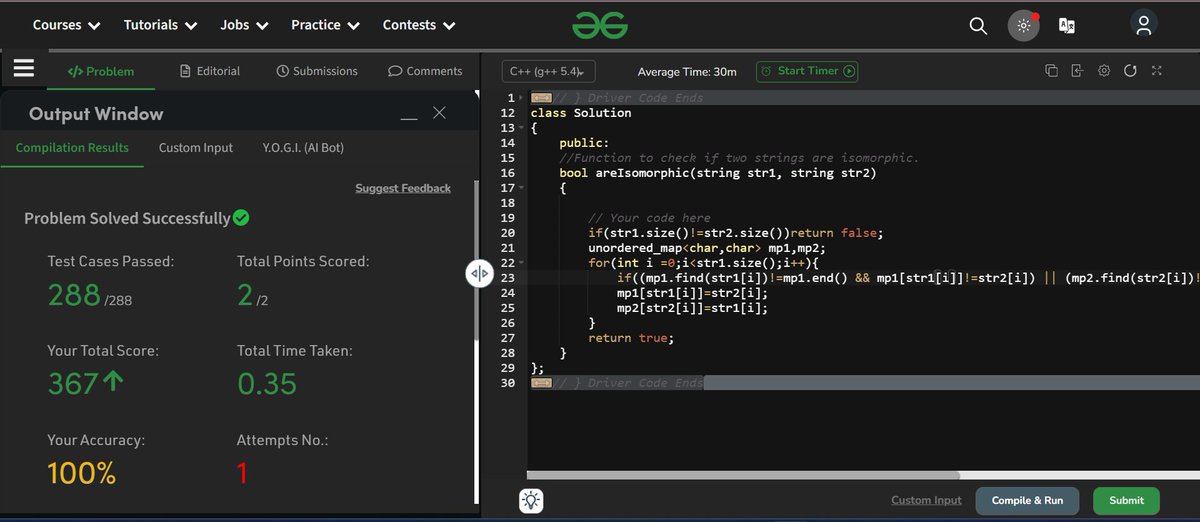The image size is (1200, 522).
Task: Click the editor horizontal scrollbar
Action: [x=743, y=476]
